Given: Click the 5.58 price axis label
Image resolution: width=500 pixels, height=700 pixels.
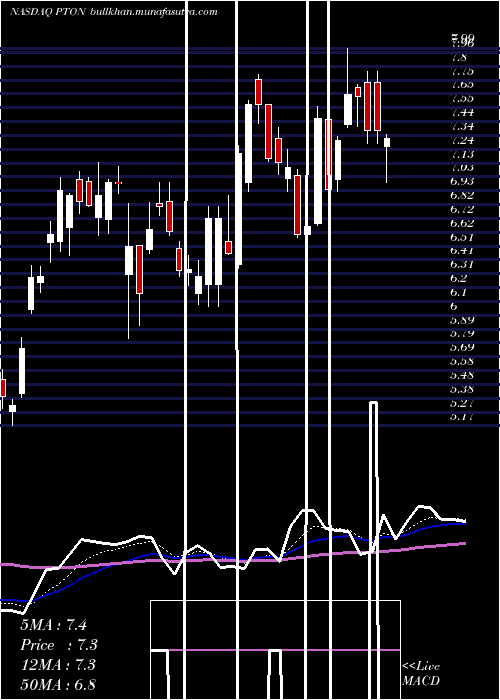Looking at the screenshot, I should pos(462,361).
